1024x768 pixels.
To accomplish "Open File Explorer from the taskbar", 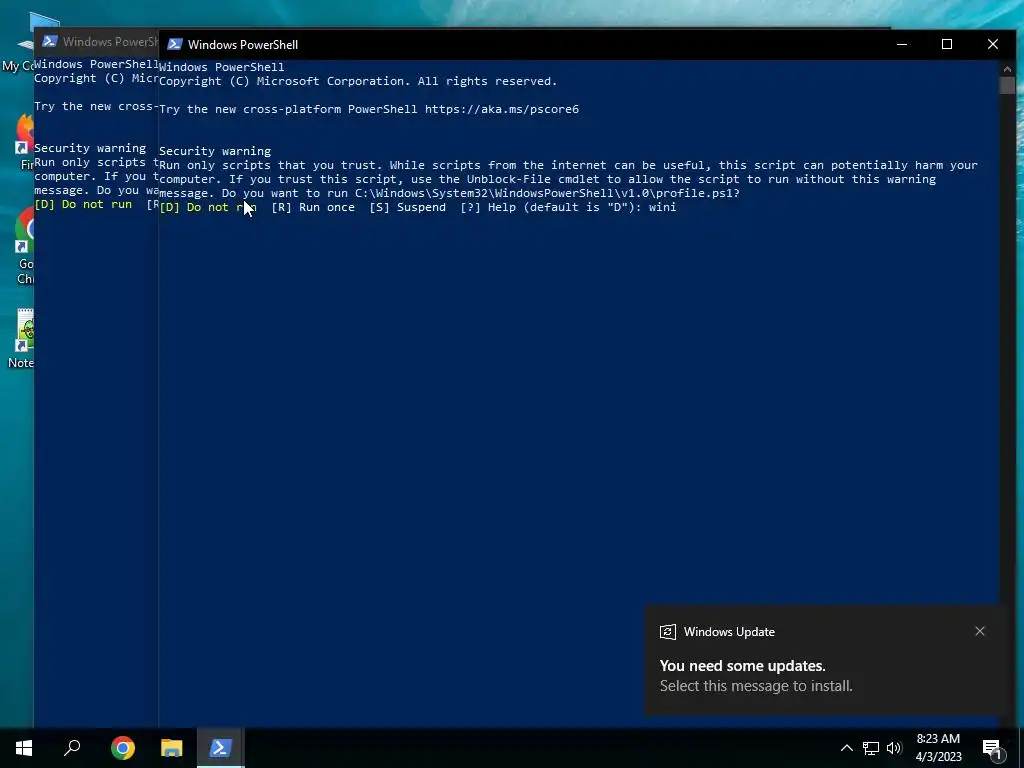I will coord(172,748).
